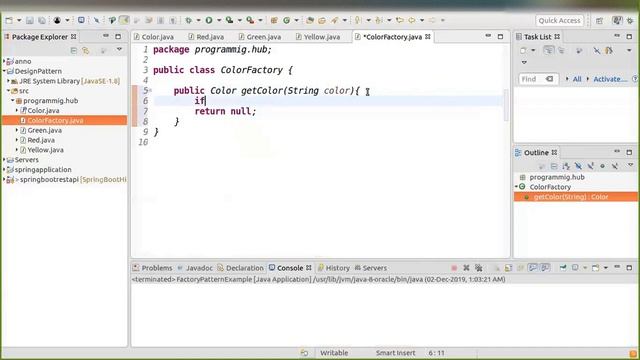
Task: Toggle Hide Completed Tasks in Task List
Action: (x=597, y=50)
